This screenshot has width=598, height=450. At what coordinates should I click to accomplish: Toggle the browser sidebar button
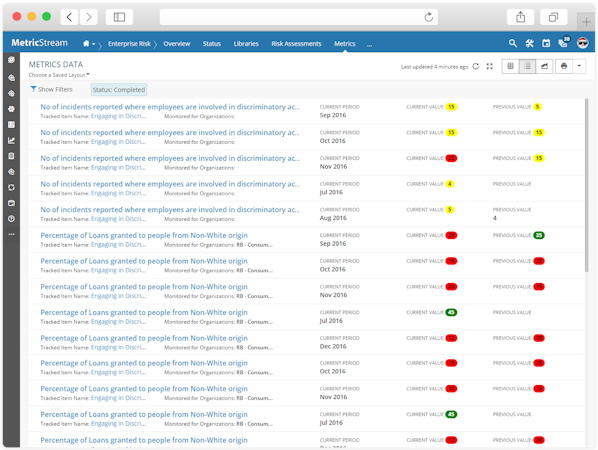[119, 17]
